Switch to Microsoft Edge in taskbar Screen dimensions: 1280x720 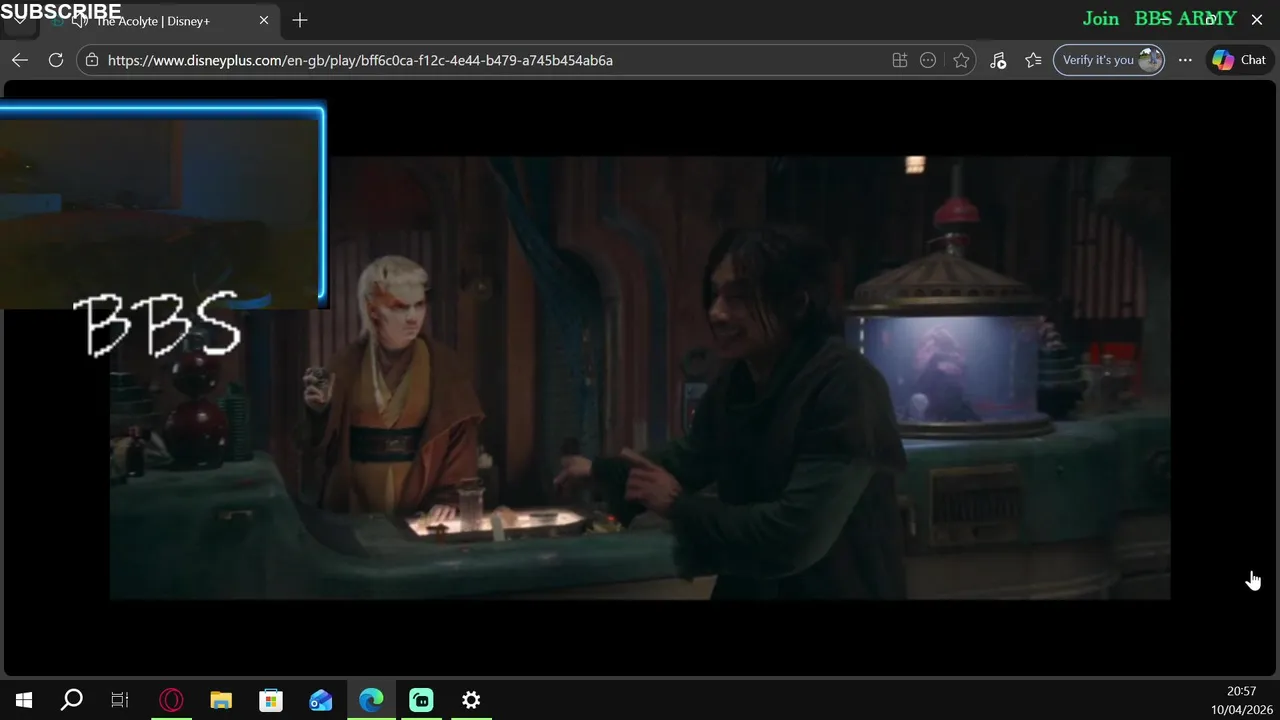tap(371, 700)
